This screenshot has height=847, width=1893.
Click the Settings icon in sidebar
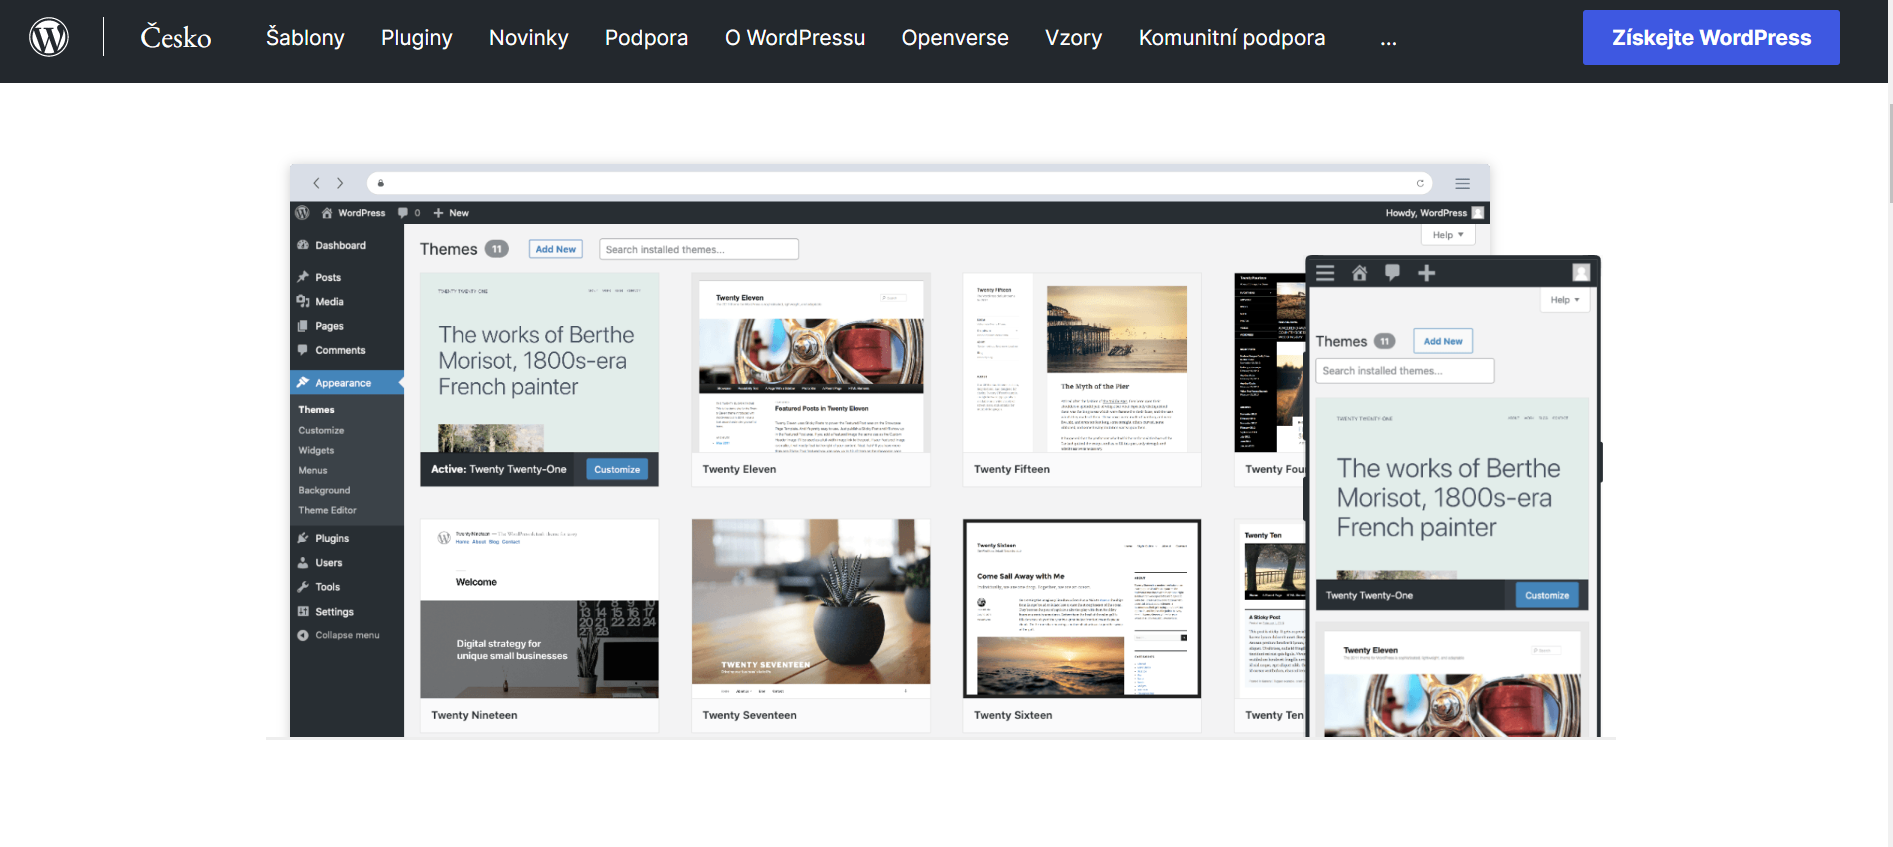coord(303,611)
